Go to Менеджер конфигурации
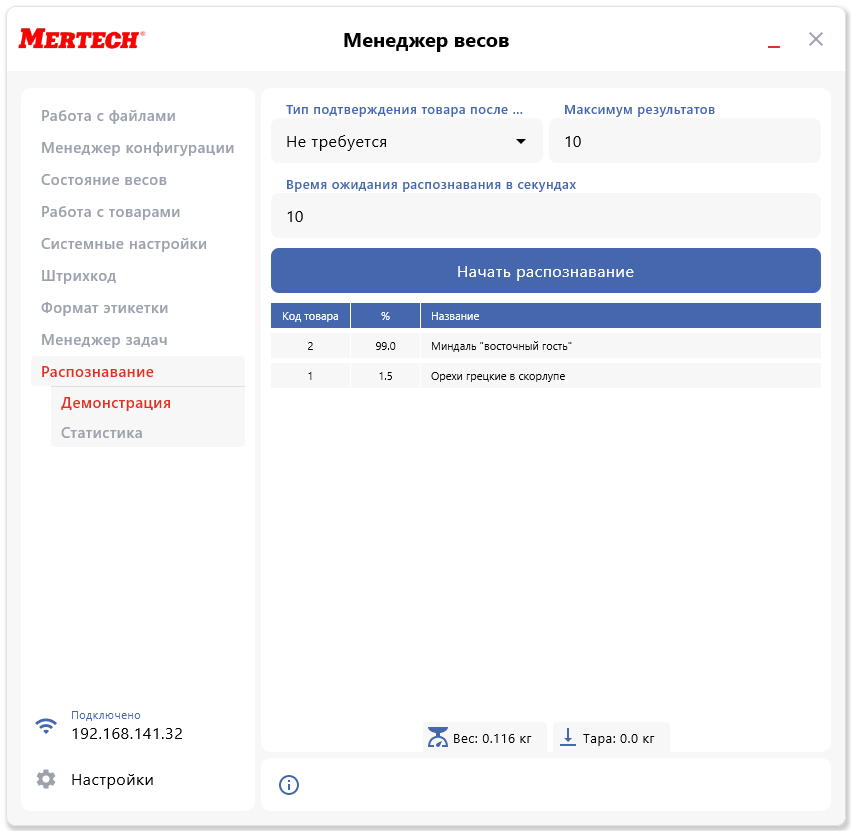Viewport: 857px width, 835px height. (137, 148)
